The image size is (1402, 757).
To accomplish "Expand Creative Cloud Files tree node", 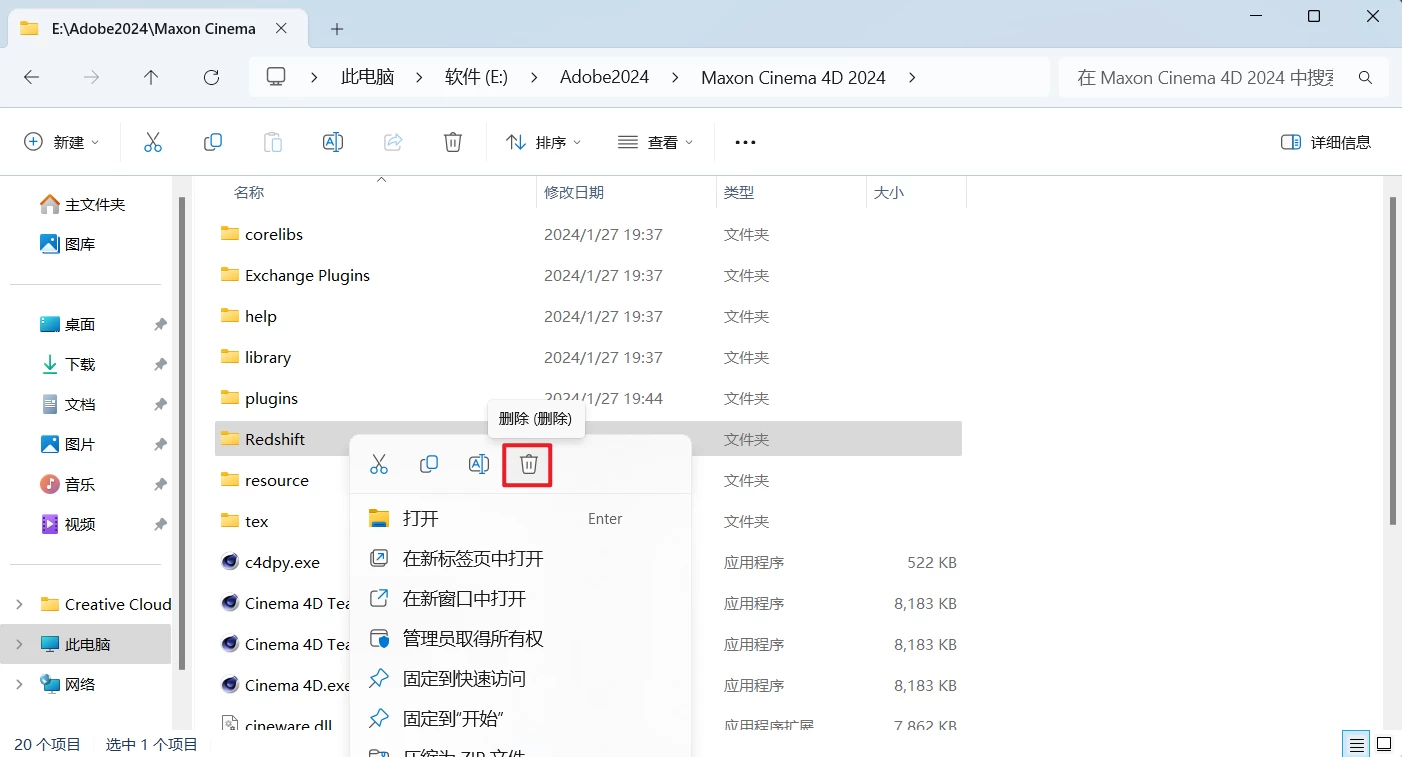I will (19, 604).
